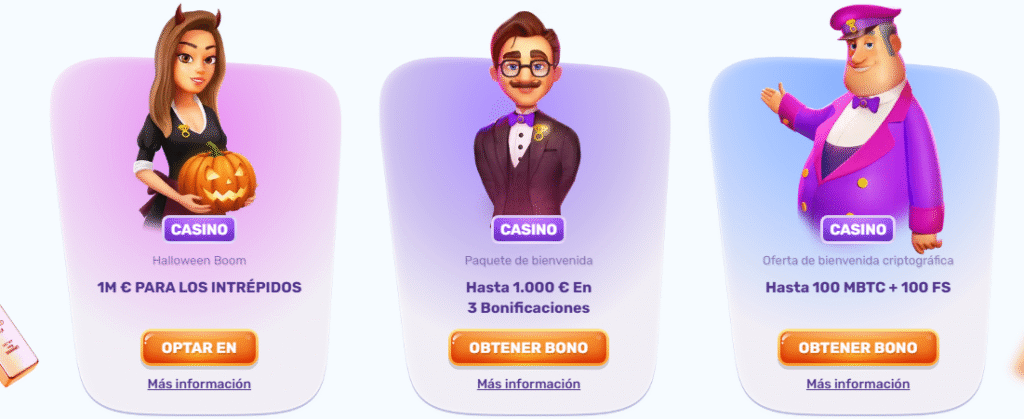This screenshot has width=1024, height=419.
Task: Open Más información under Paquete de bienvenida
Action: pyautogui.click(x=528, y=384)
